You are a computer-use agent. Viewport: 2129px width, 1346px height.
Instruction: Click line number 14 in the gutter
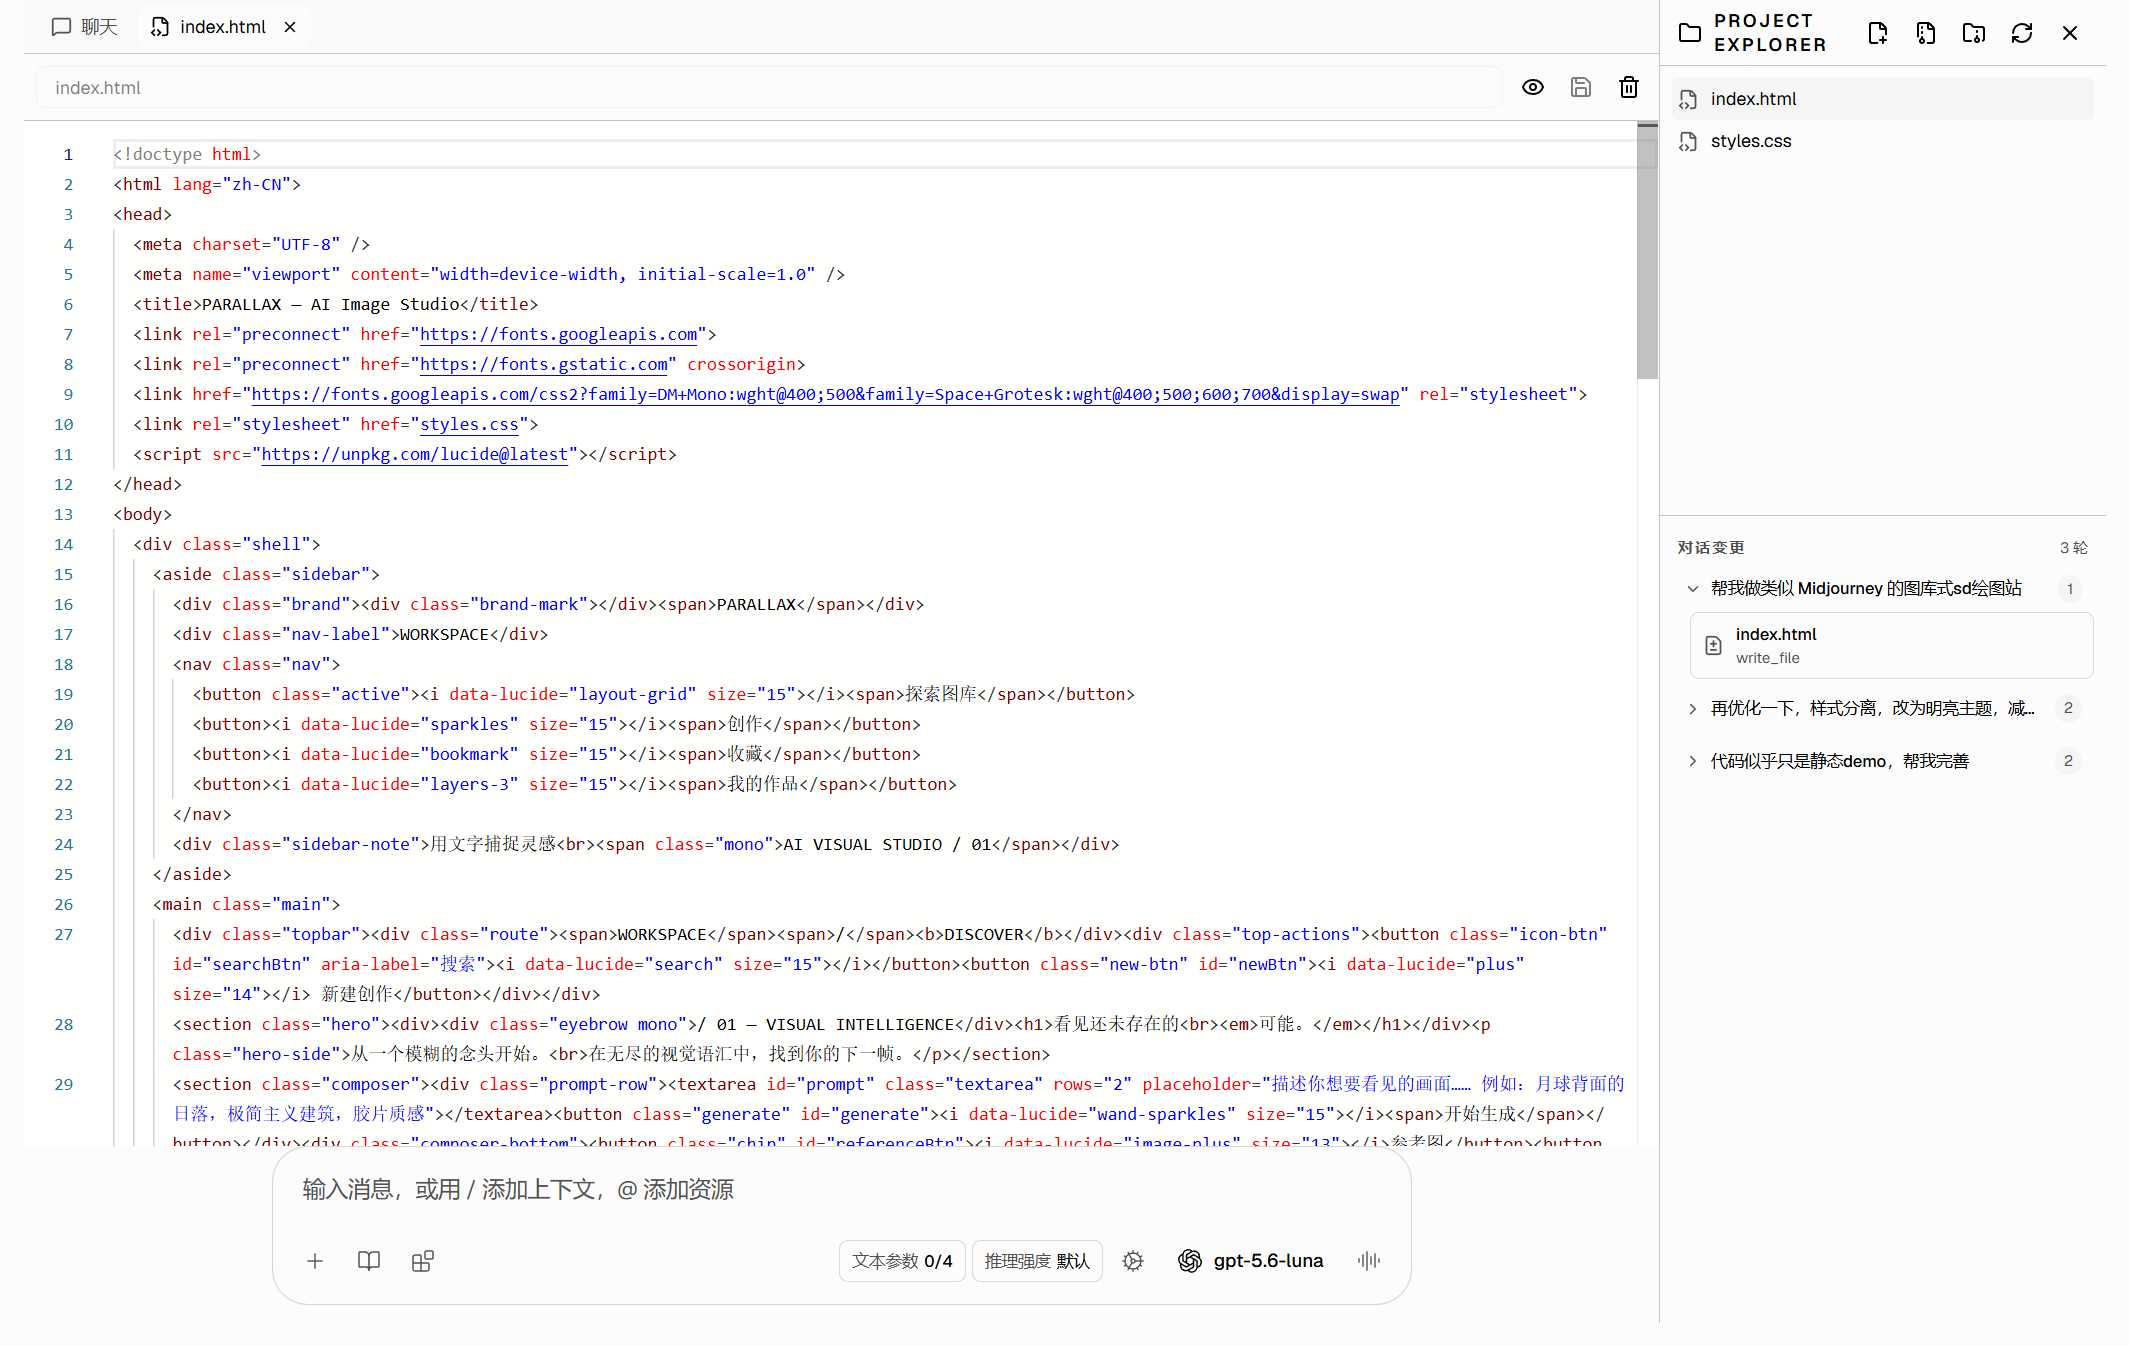63,544
